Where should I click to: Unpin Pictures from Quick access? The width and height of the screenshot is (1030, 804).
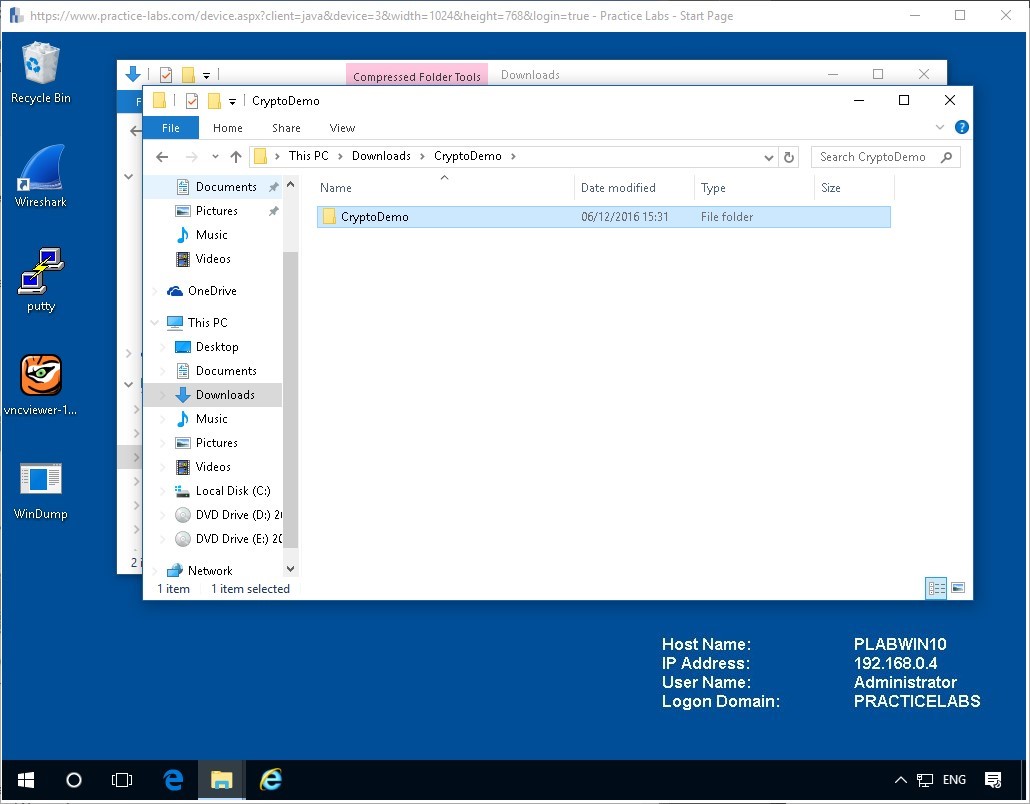point(272,210)
